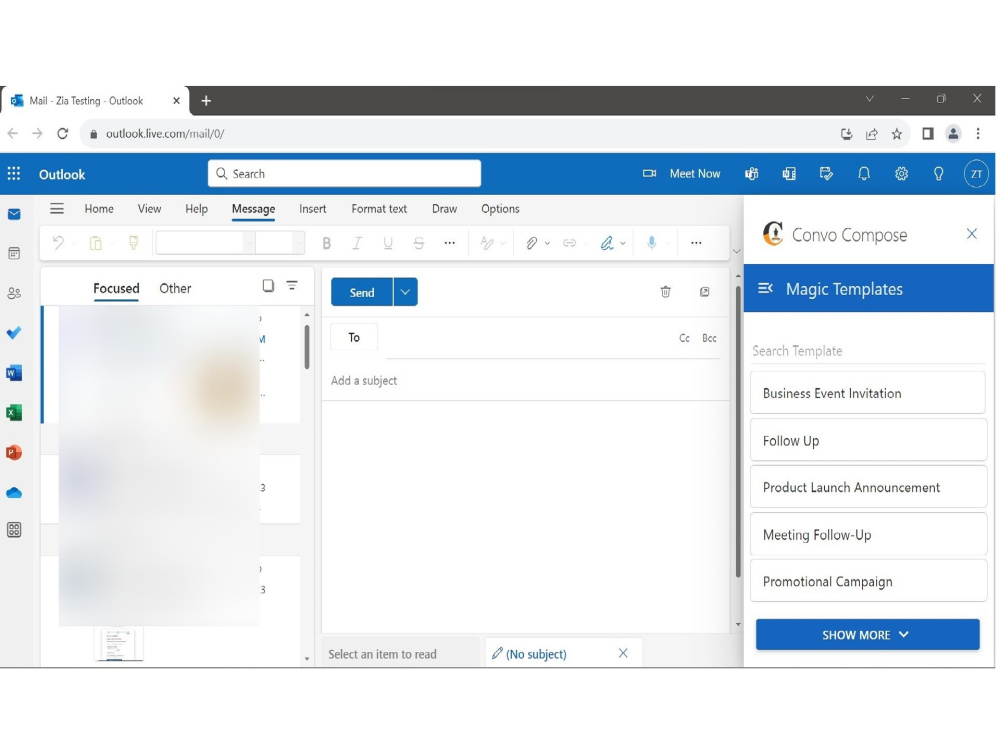Select the Promotional Campaign template
Viewport: 1000px width, 750px height.
pyautogui.click(x=868, y=582)
